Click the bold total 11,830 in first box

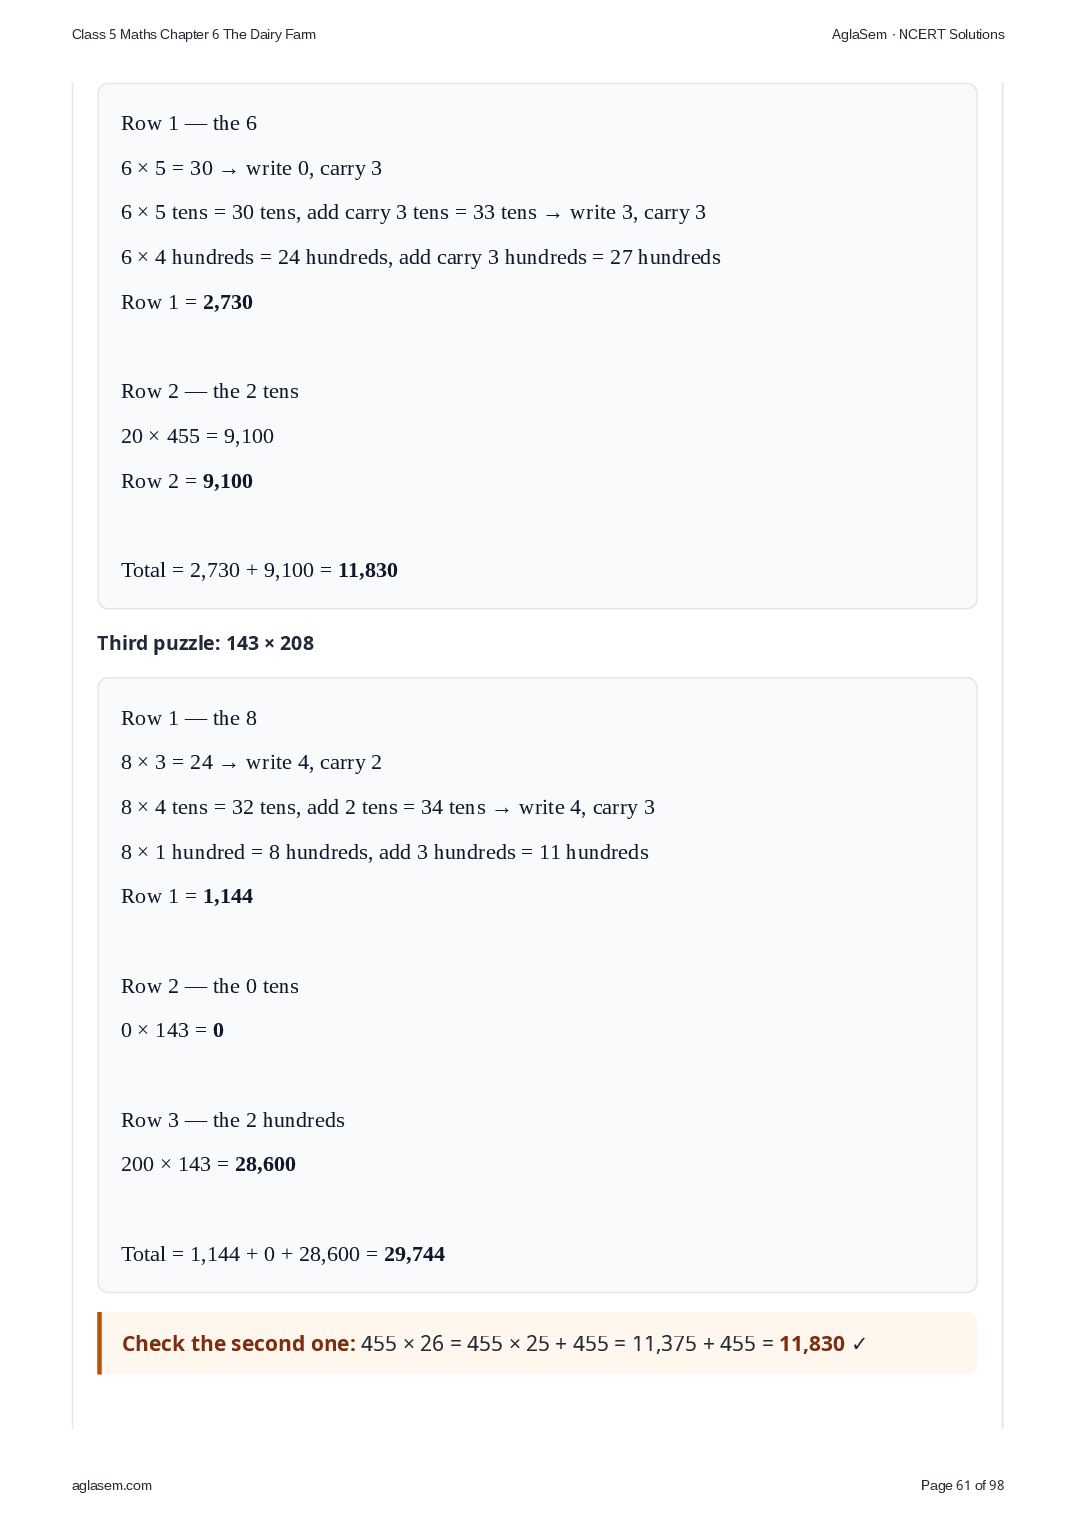point(367,570)
